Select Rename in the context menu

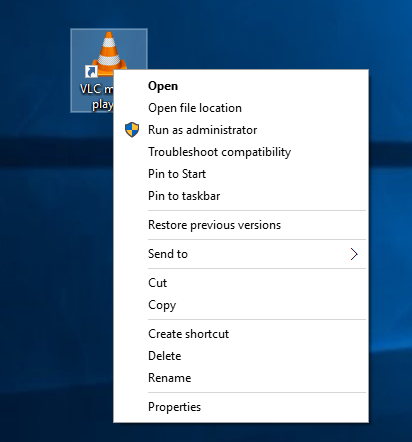[241, 378]
